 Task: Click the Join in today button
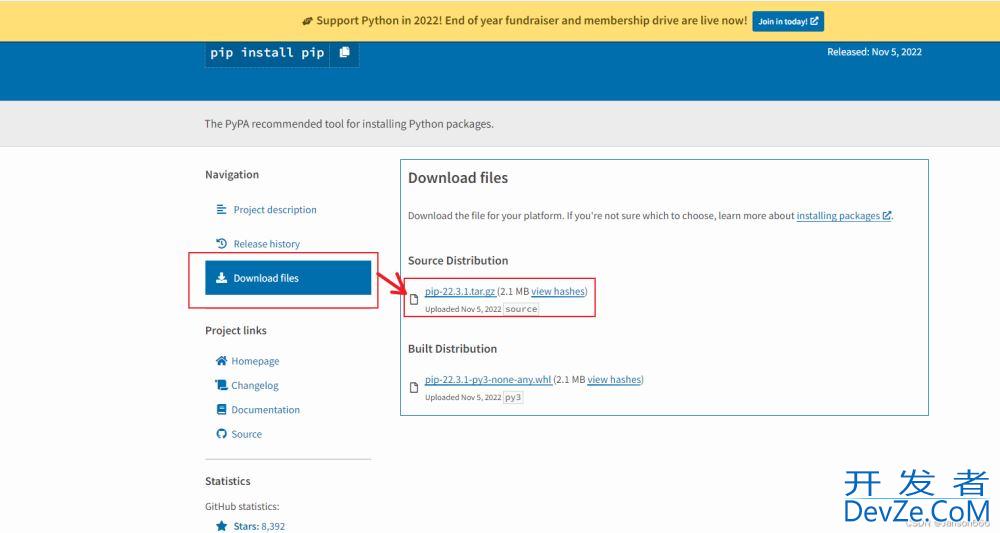(788, 21)
